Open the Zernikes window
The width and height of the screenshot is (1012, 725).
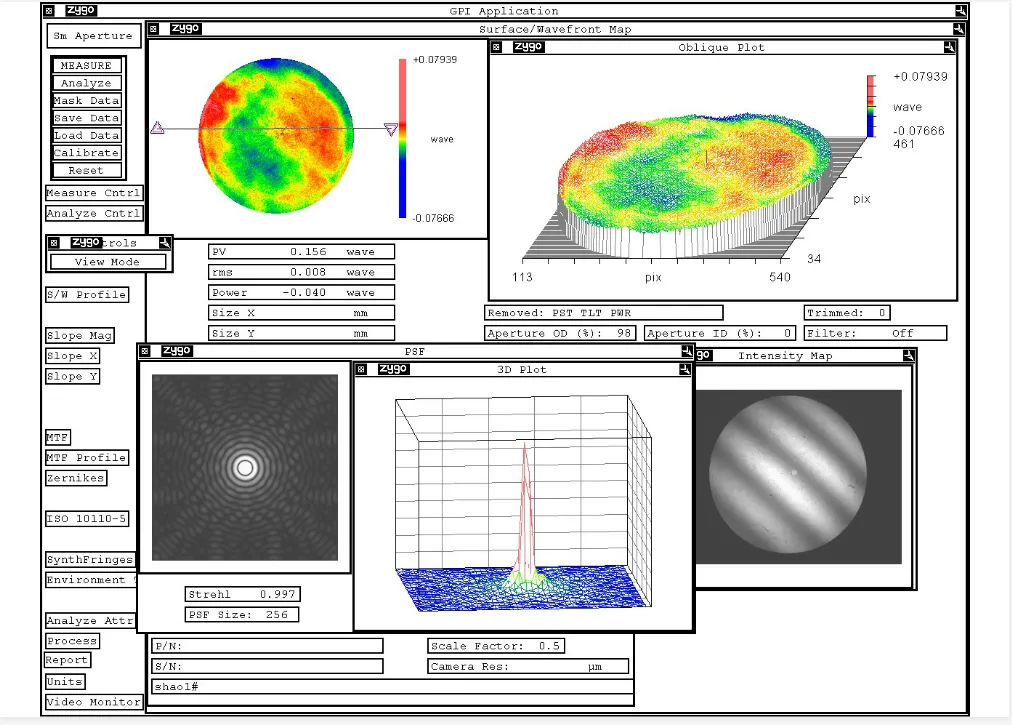(75, 478)
